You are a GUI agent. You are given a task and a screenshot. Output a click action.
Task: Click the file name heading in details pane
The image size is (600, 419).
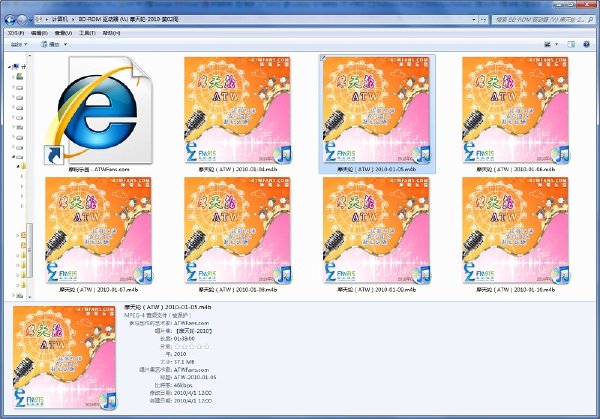(x=168, y=307)
